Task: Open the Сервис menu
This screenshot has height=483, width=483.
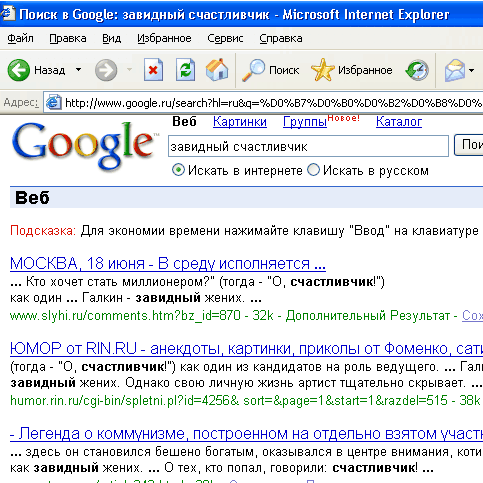Action: click(x=225, y=38)
